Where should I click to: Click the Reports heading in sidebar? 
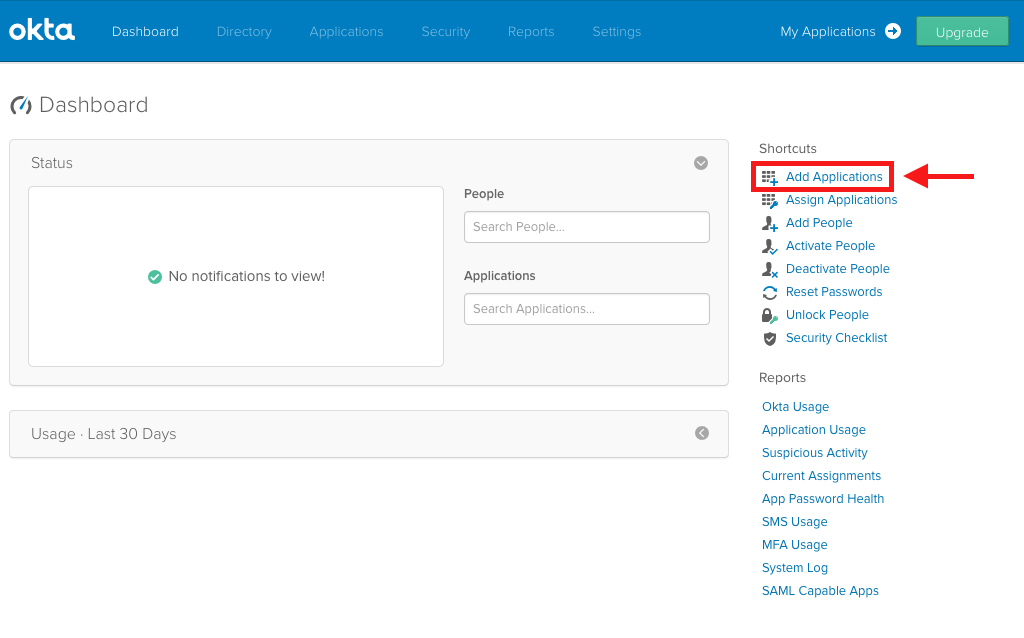pyautogui.click(x=782, y=378)
